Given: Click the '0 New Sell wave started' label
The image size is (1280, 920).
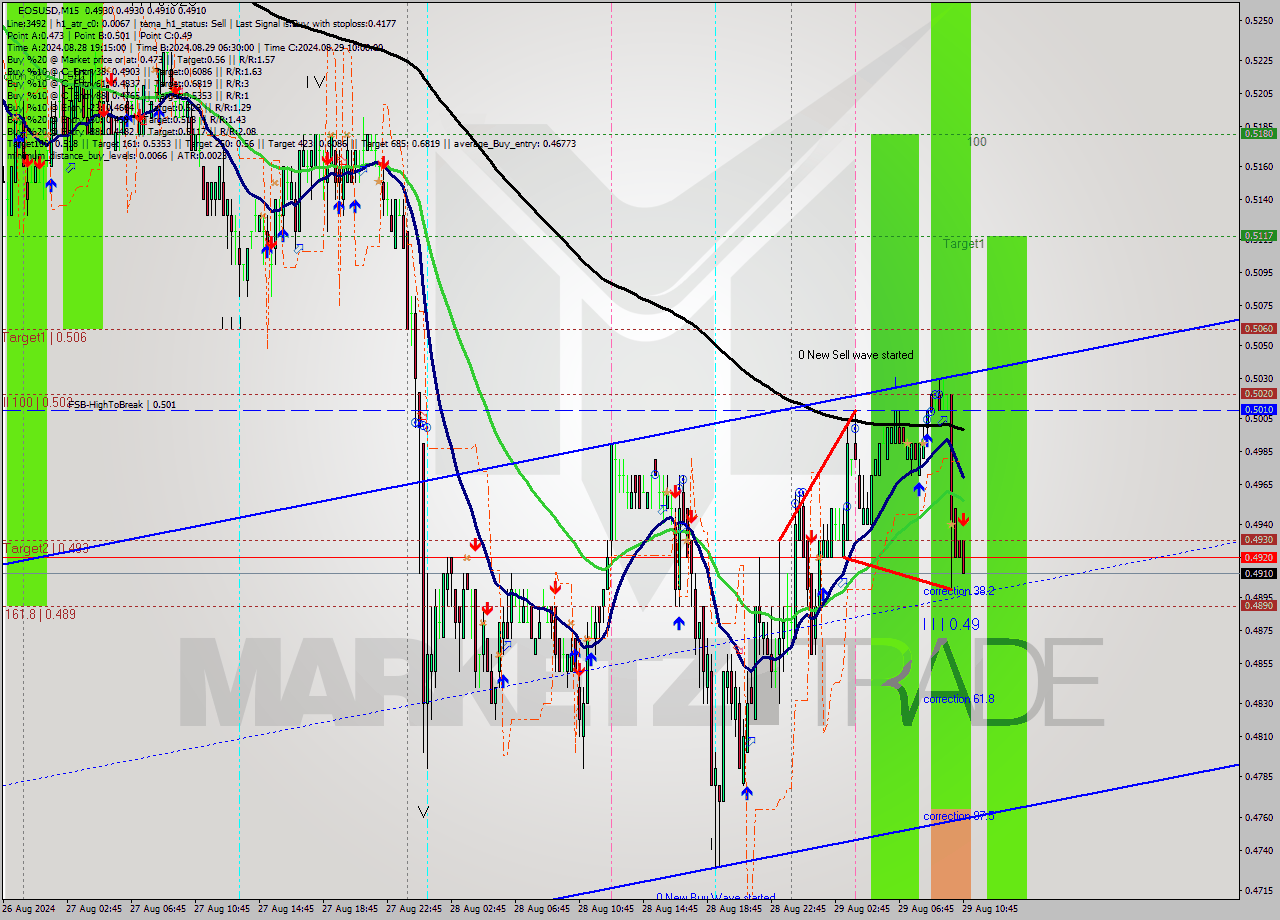Looking at the screenshot, I should pyautogui.click(x=855, y=355).
